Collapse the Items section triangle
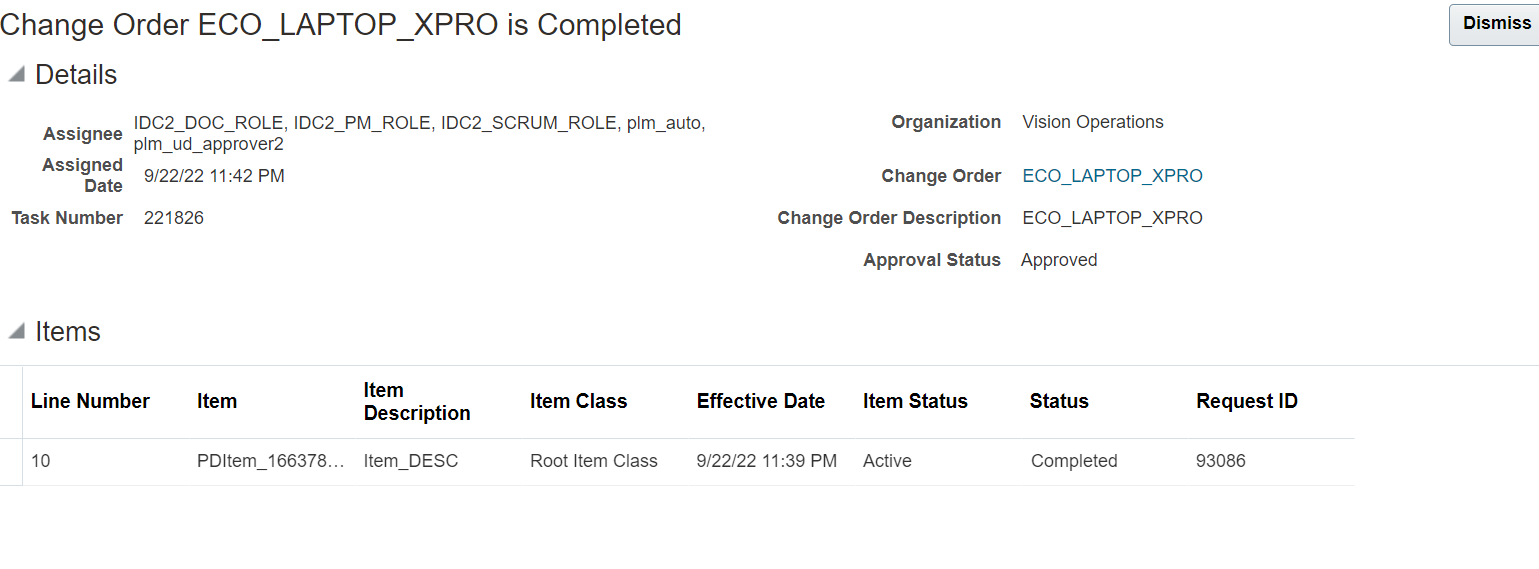The width and height of the screenshot is (1539, 569). point(16,332)
